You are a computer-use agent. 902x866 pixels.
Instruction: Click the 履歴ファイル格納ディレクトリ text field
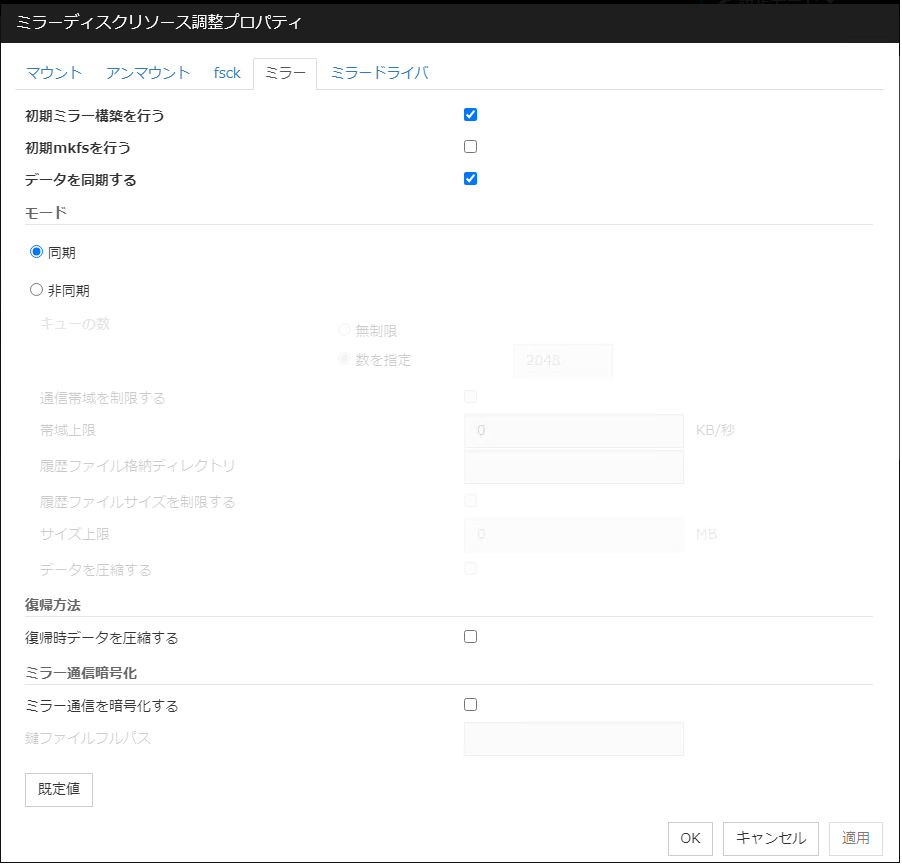574,467
